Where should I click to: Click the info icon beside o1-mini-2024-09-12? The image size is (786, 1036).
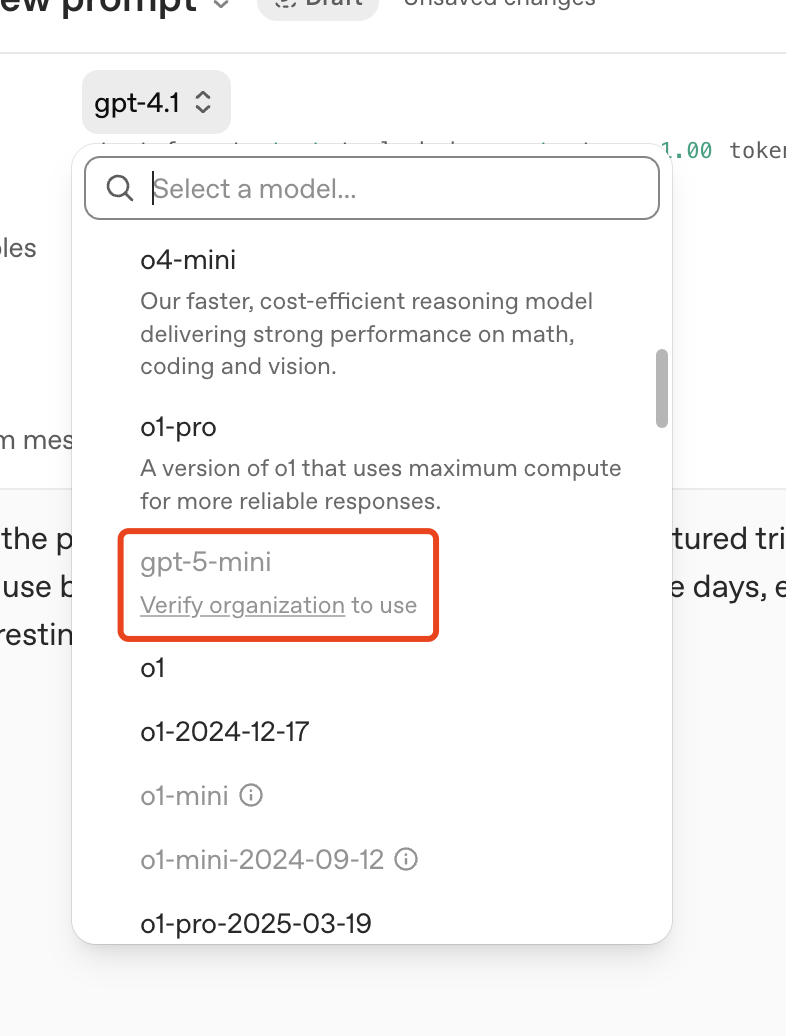click(x=406, y=859)
